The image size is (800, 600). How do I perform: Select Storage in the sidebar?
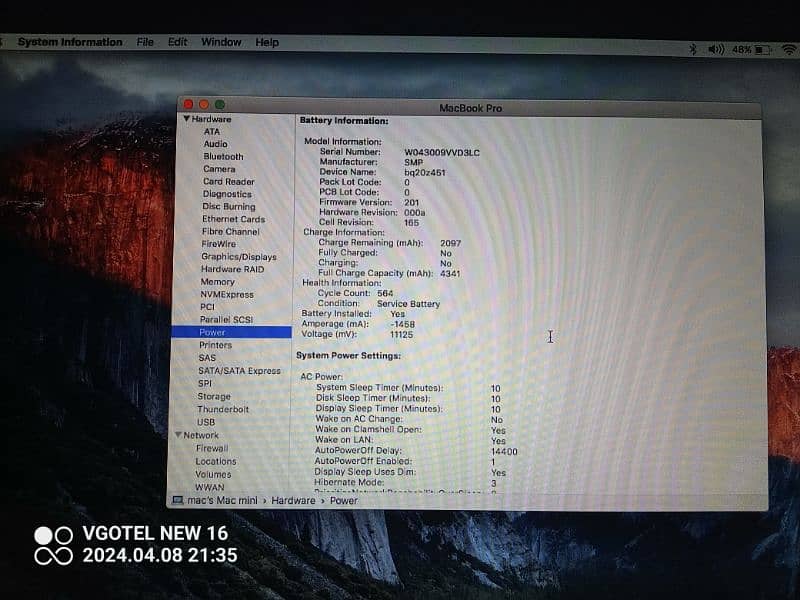(x=214, y=396)
